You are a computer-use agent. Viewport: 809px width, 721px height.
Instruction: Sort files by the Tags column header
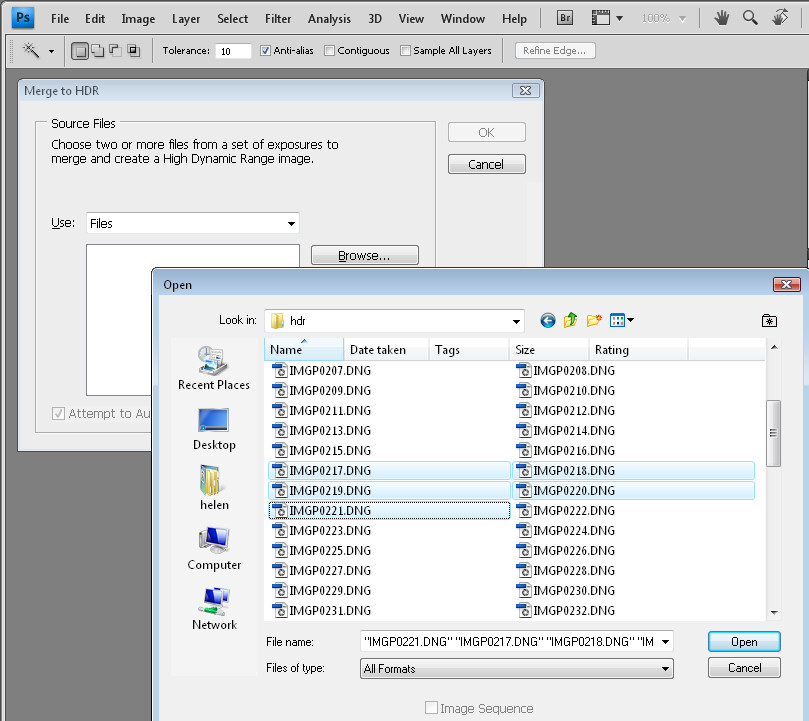469,349
